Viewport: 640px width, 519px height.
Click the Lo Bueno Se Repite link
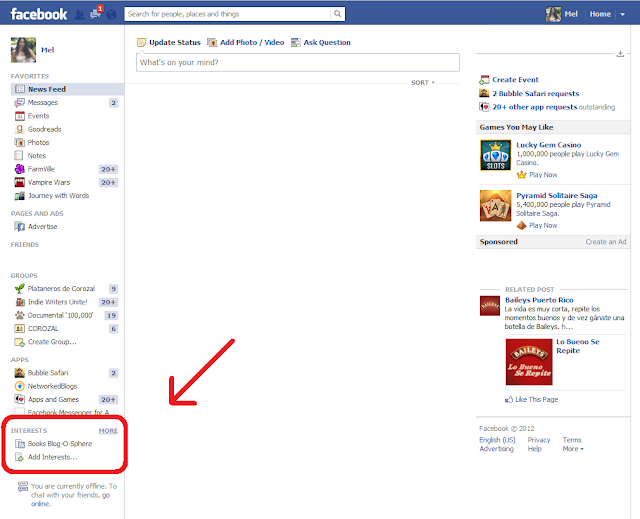[578, 346]
